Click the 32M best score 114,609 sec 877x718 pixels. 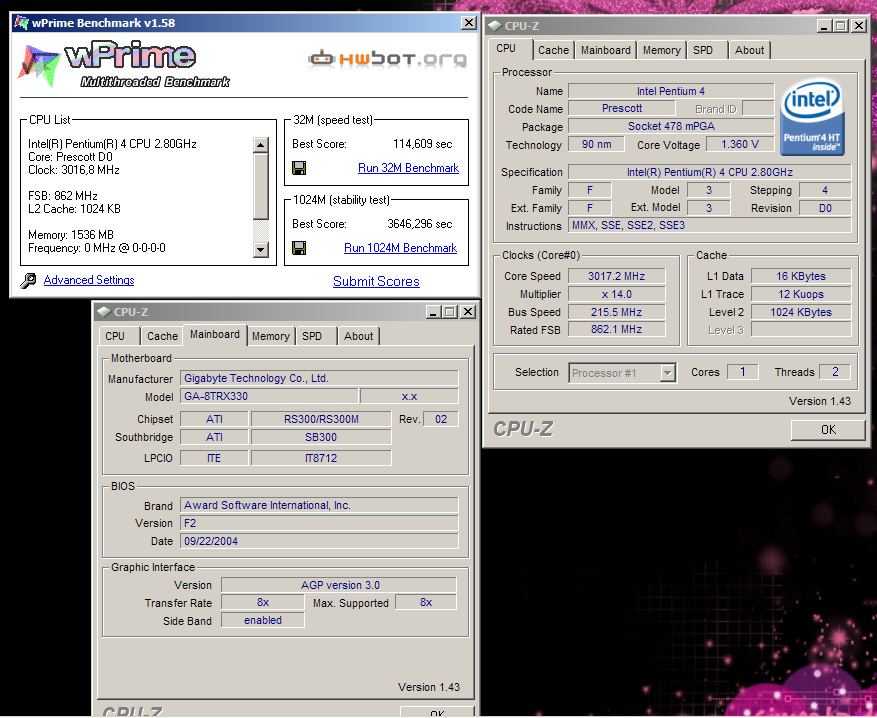422,144
